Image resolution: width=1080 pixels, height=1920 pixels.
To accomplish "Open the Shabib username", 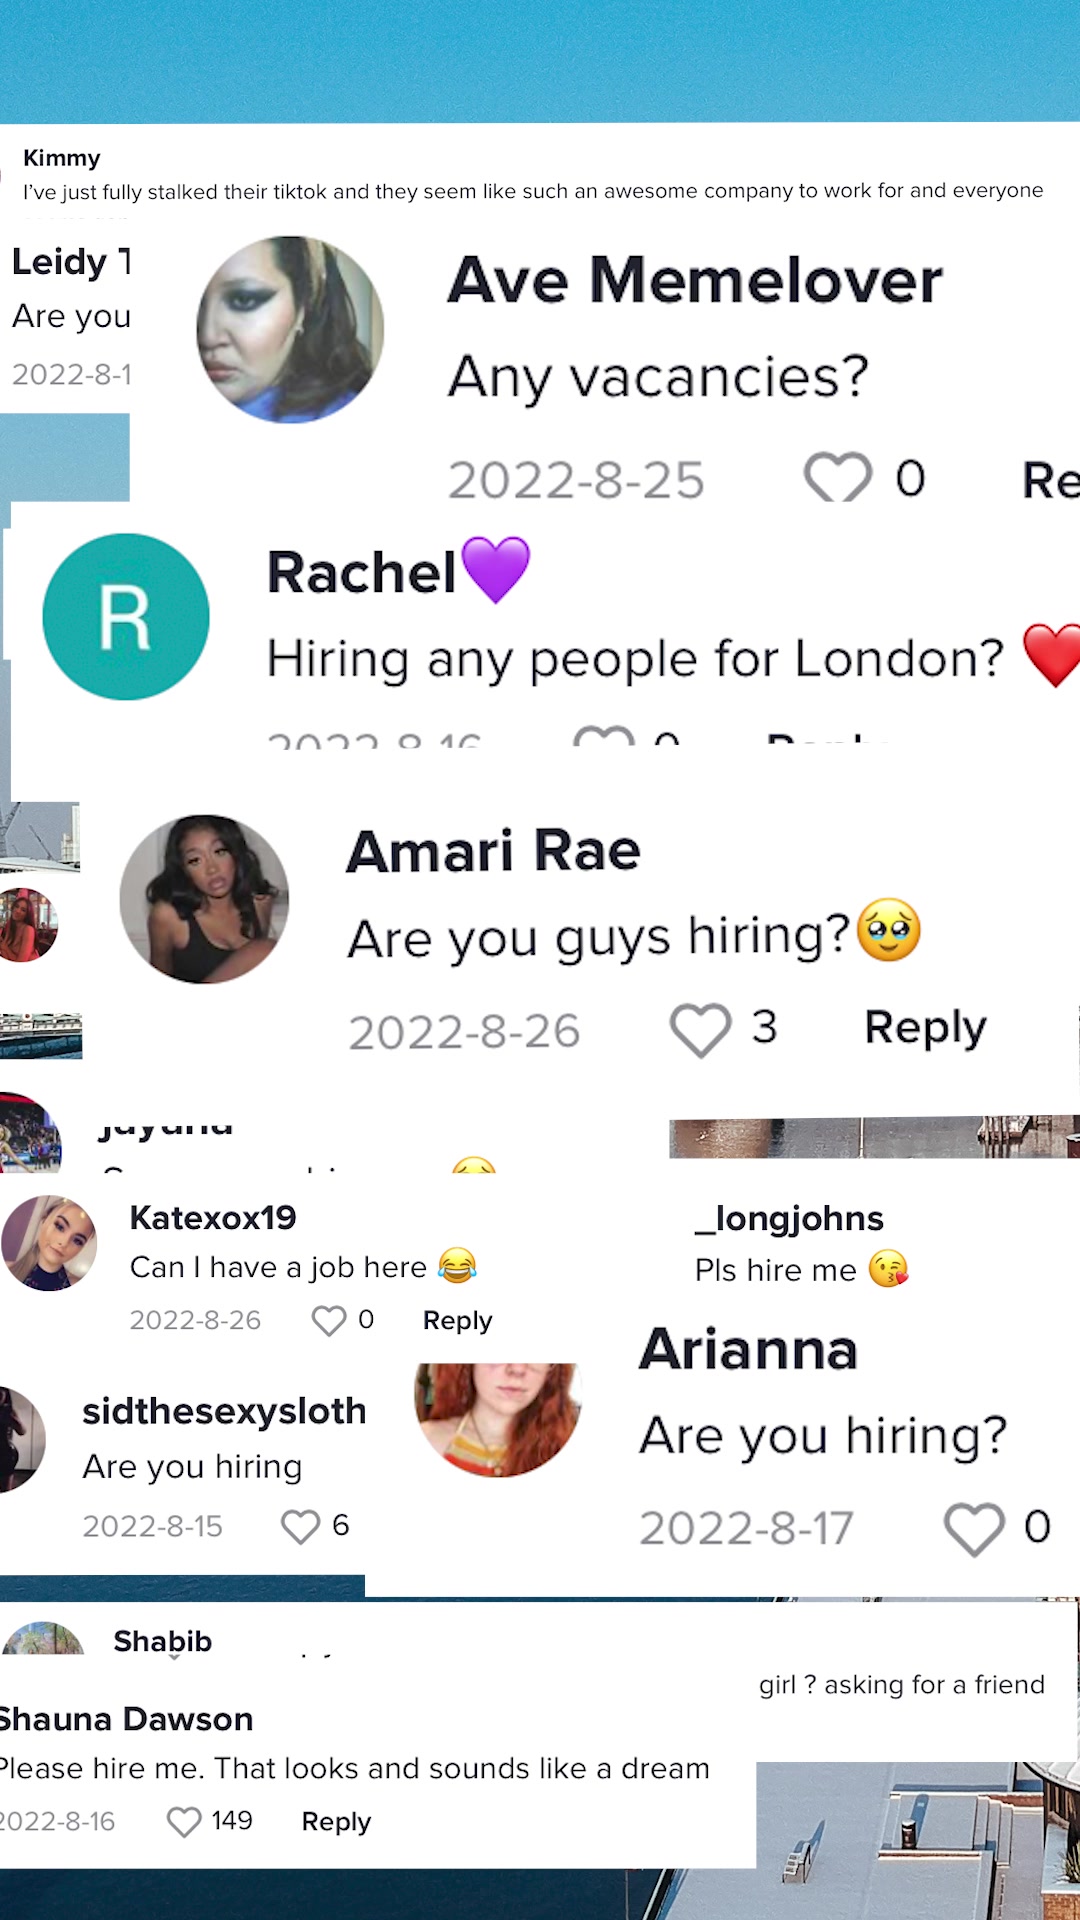I will 162,1641.
